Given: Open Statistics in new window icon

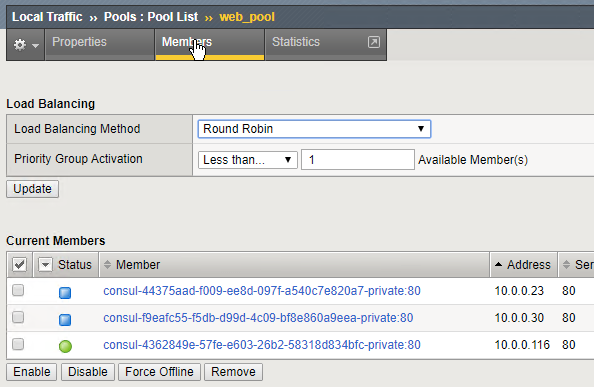Looking at the screenshot, I should (x=374, y=42).
